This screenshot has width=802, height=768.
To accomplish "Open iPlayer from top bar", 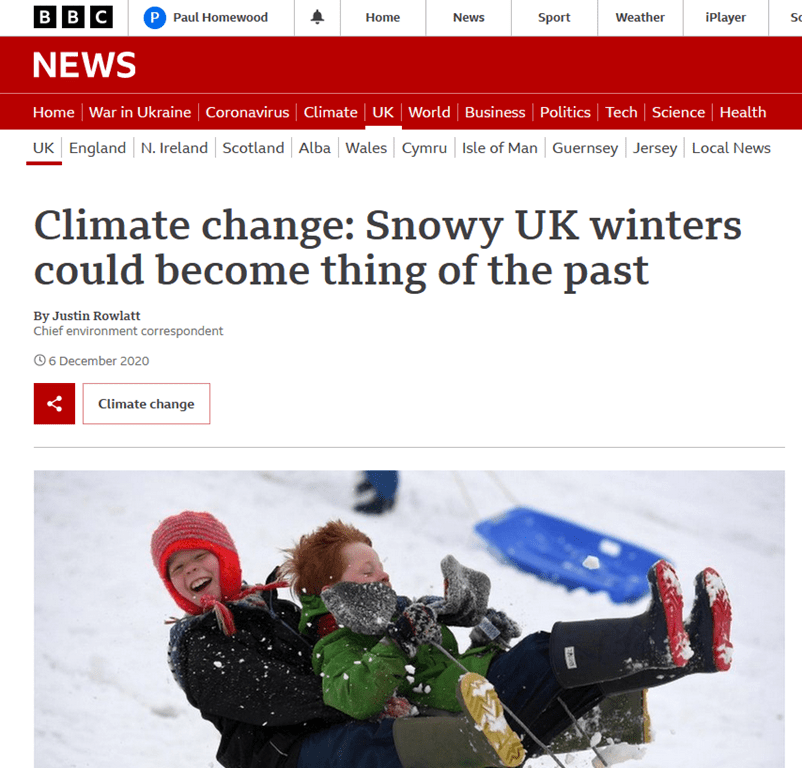I will [x=725, y=18].
